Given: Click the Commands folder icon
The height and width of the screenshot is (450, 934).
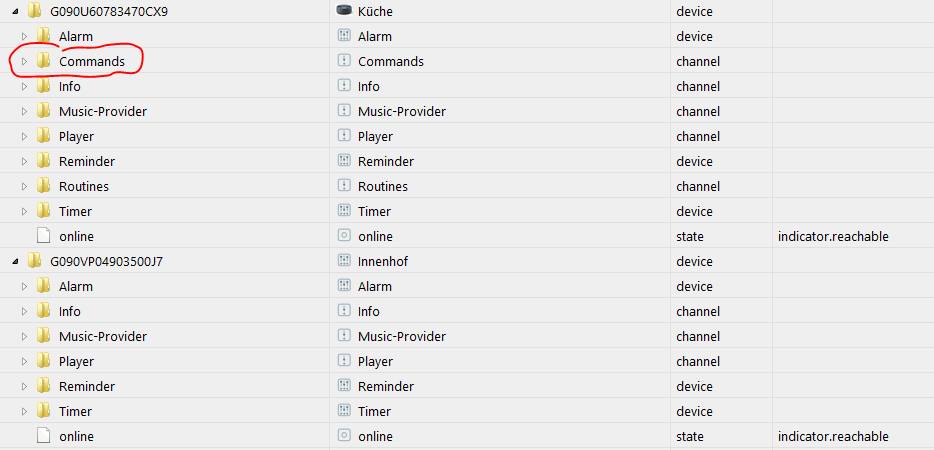Looking at the screenshot, I should (44, 61).
